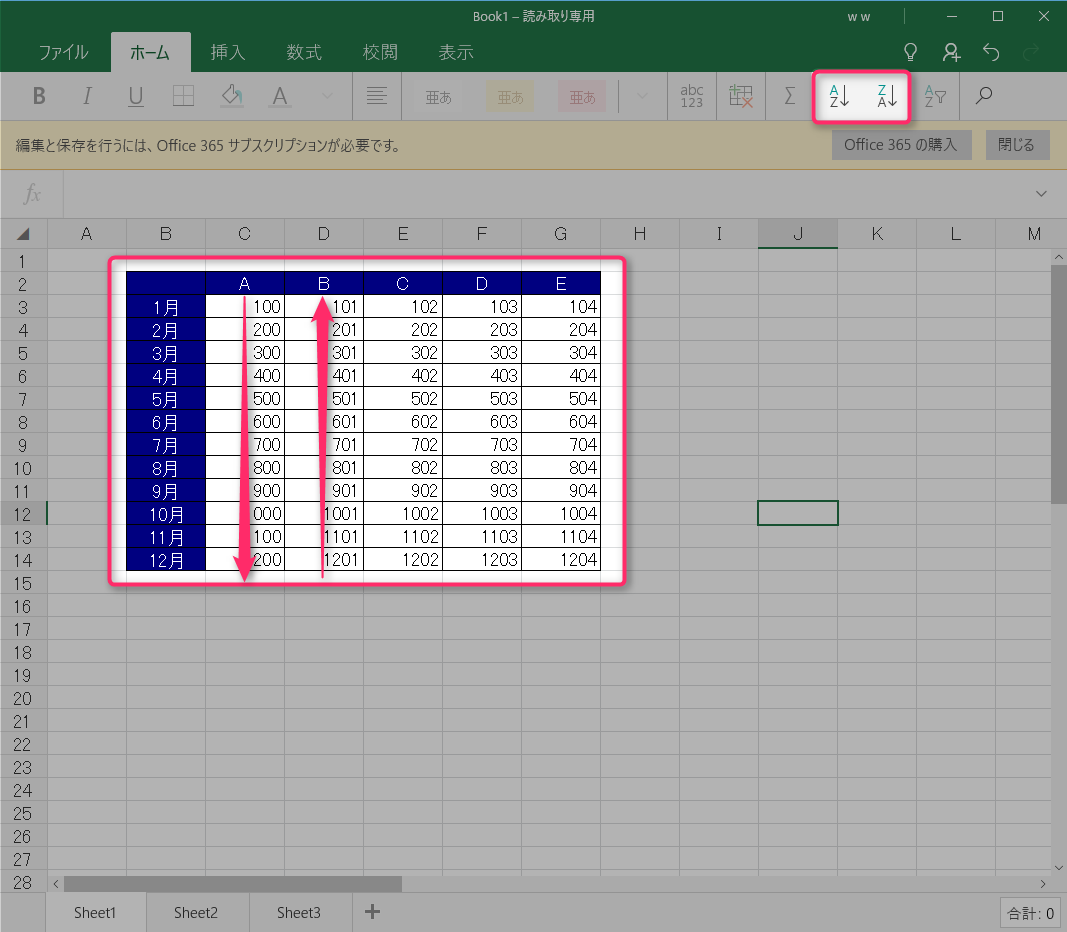Click the cell showing 12月
The image size is (1067, 932).
click(x=166, y=560)
